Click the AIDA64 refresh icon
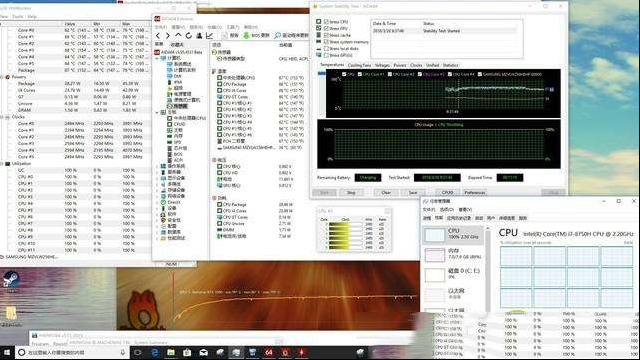640x360 pixels. click(189, 36)
